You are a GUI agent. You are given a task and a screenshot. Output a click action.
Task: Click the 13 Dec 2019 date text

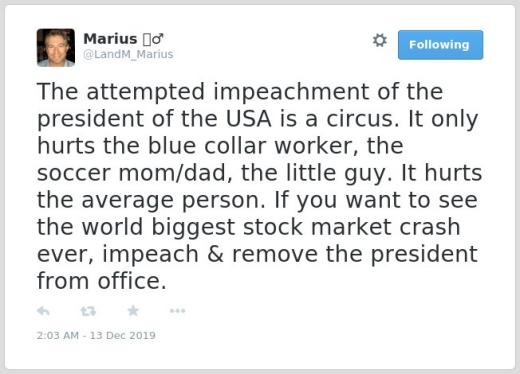tap(123, 335)
